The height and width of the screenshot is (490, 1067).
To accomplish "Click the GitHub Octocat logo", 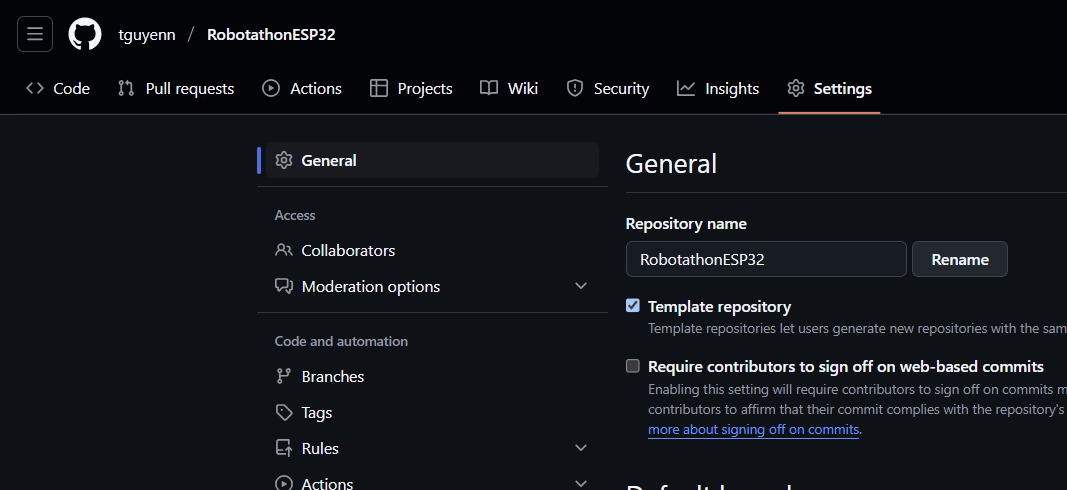I will click(x=85, y=34).
